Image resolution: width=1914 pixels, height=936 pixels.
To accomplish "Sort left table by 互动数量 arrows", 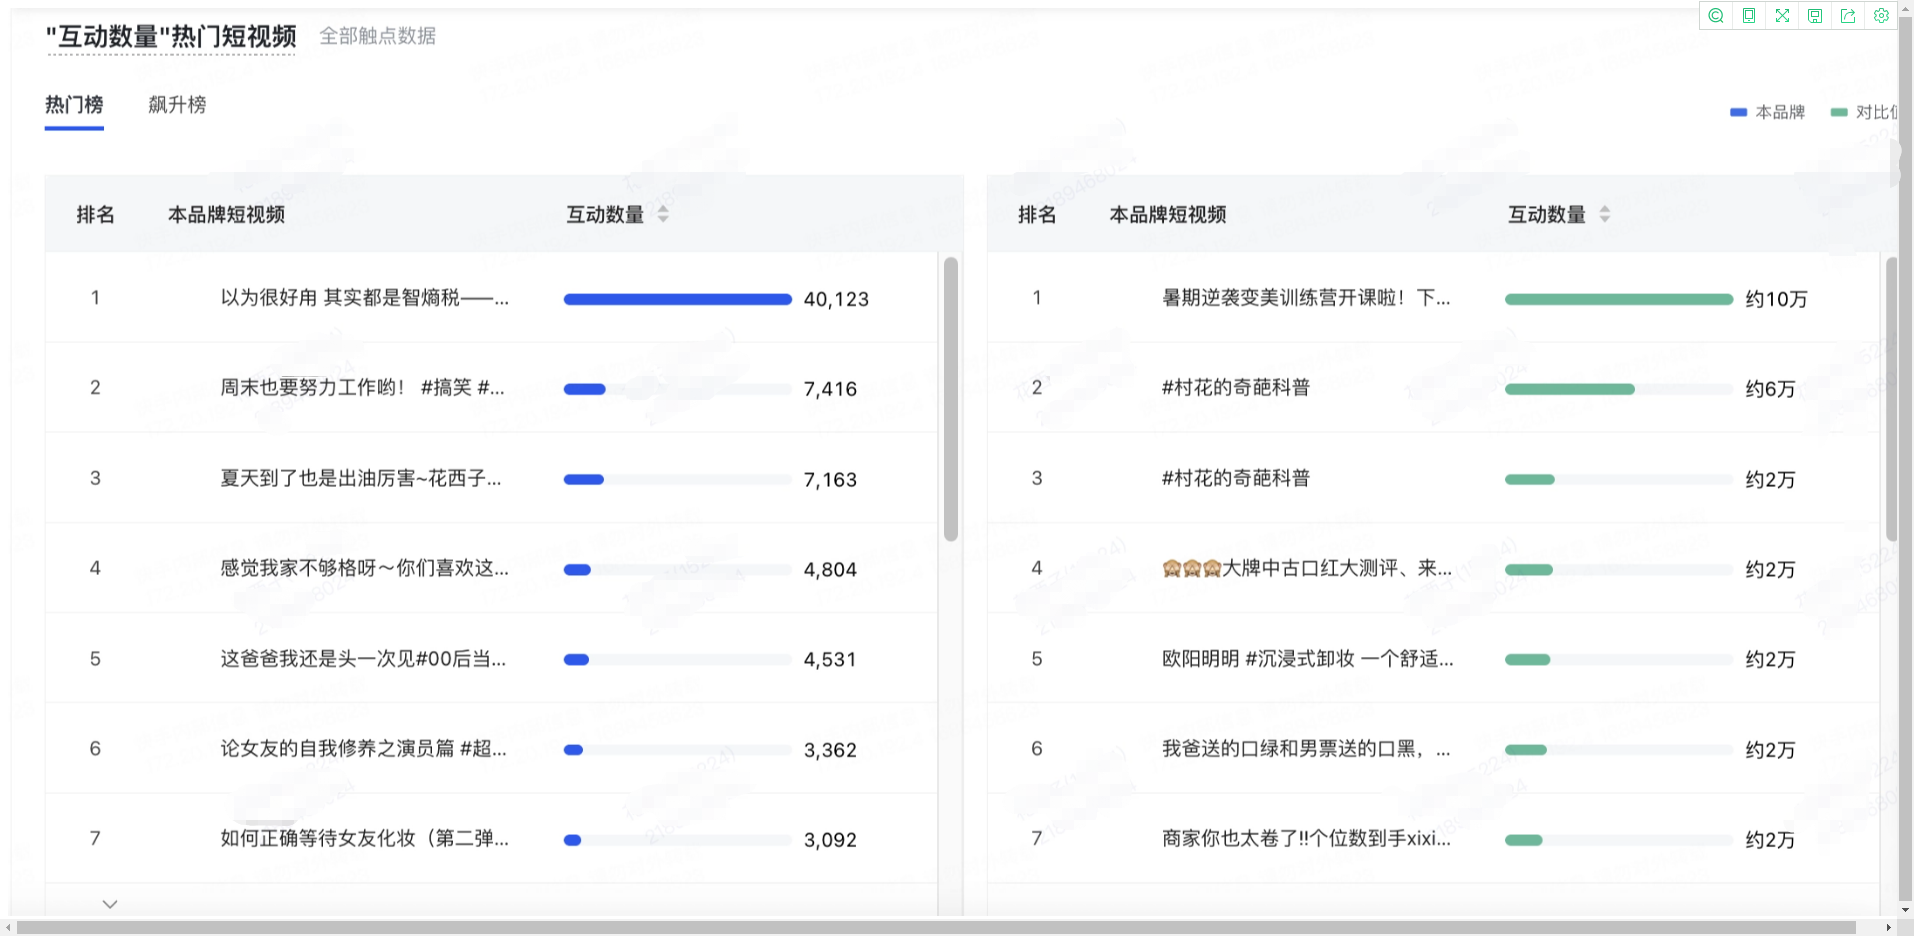I will tap(663, 214).
